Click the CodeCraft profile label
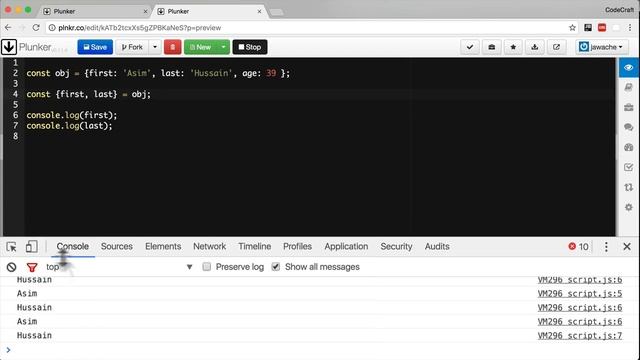The width and height of the screenshot is (640, 360). tap(619, 10)
